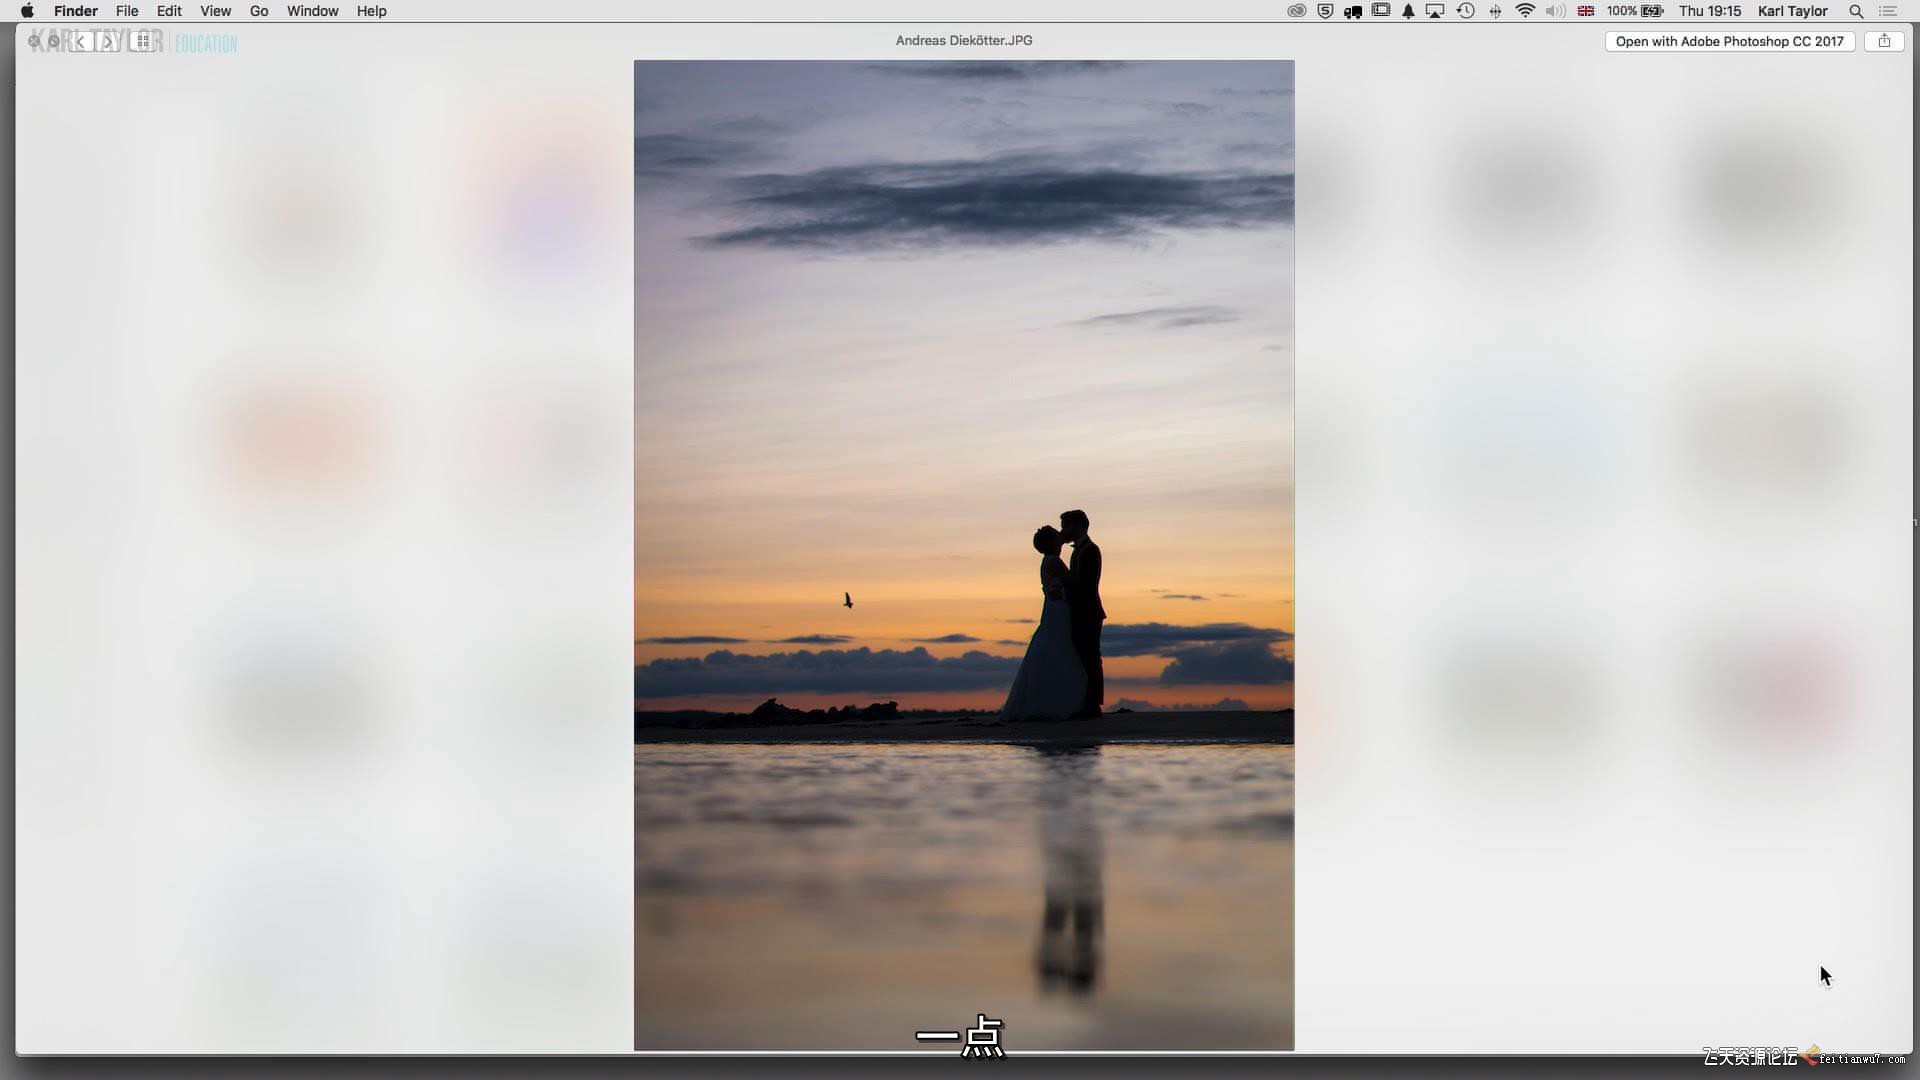Click the Quick Look previous item arrow
The image size is (1920, 1080).
tap(81, 42)
